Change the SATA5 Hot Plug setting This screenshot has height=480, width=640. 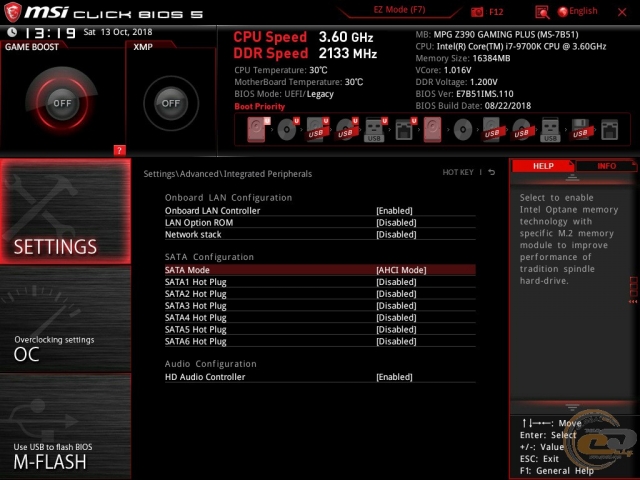tap(320, 329)
